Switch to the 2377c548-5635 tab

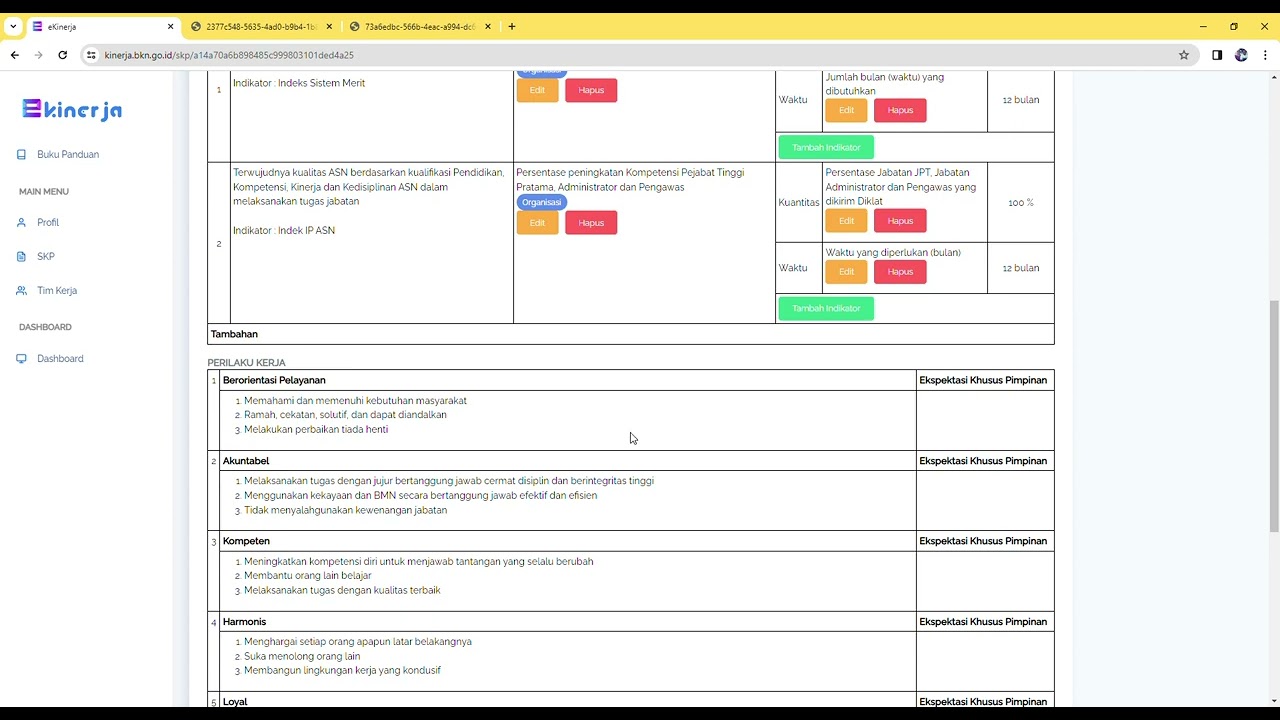point(262,27)
